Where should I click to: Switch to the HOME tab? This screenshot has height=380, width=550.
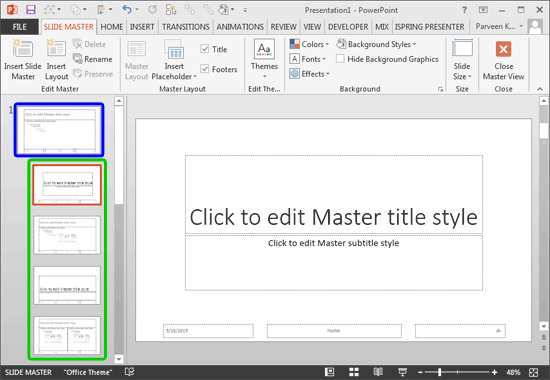(x=112, y=27)
